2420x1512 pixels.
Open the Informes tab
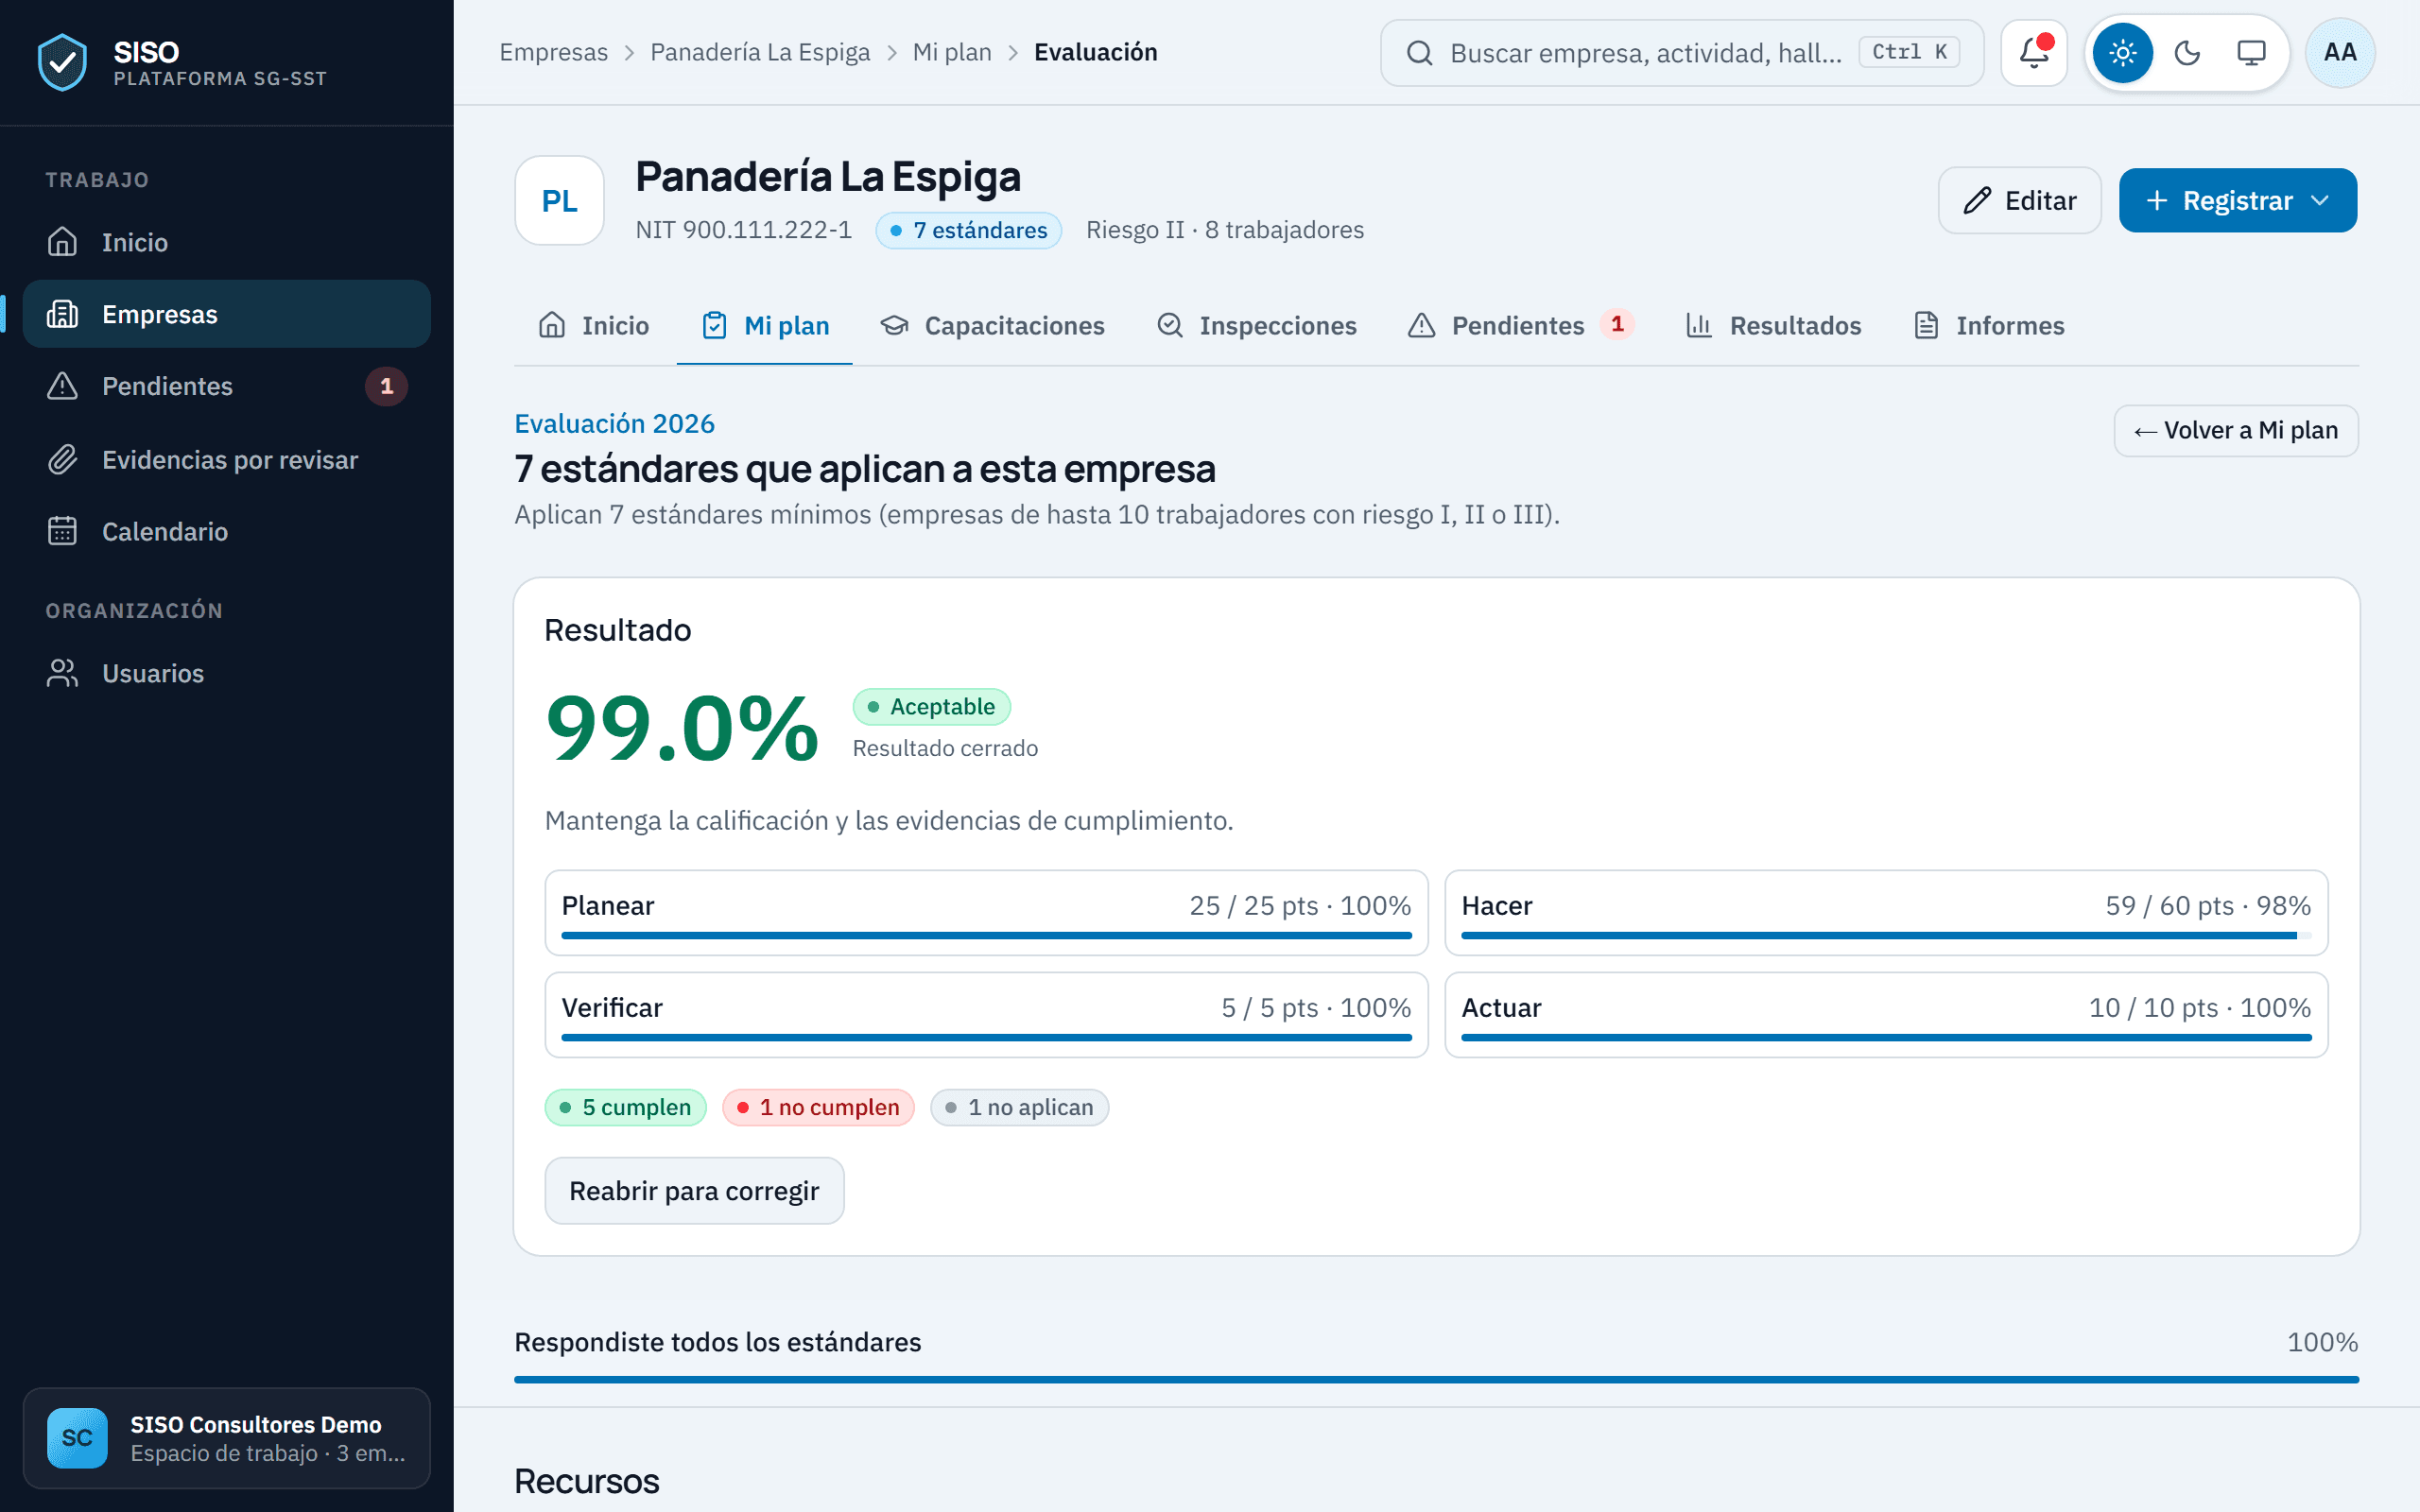point(1988,325)
